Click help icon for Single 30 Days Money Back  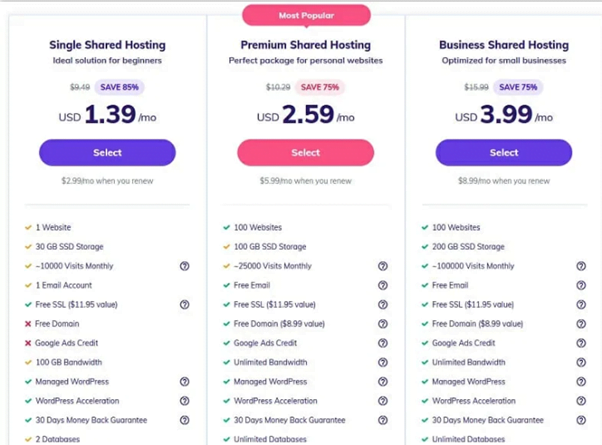point(185,420)
